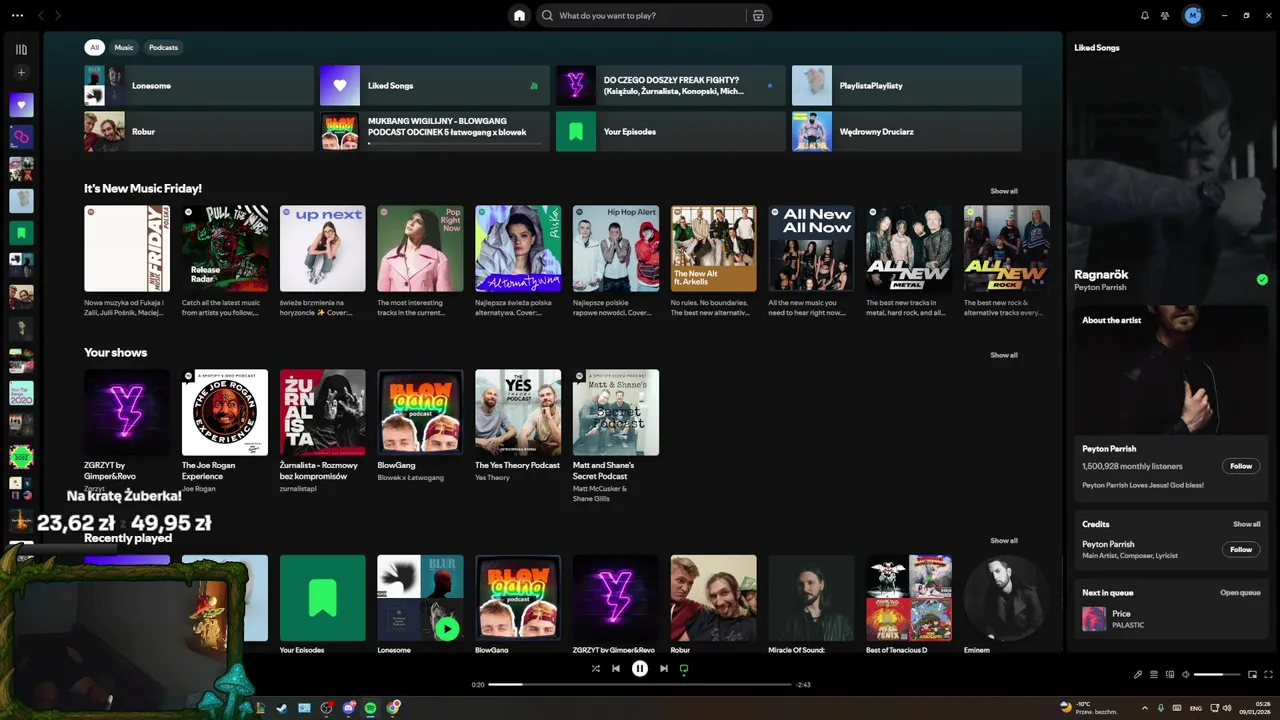Show all for New Music Friday
This screenshot has width=1280, height=720.
[x=1004, y=191]
